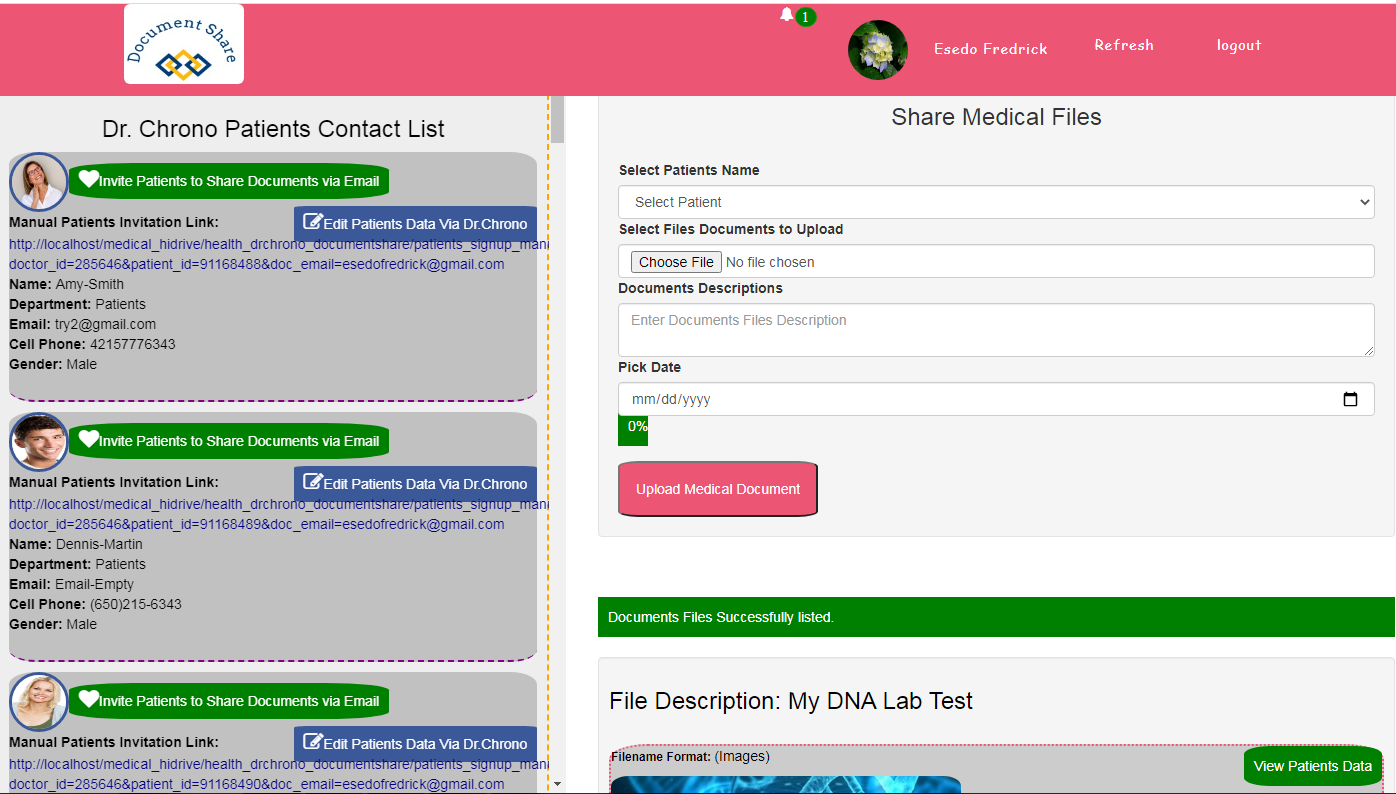Click the Dr. Chrono Patients Contact List heading
1396x794 pixels.
tap(273, 129)
